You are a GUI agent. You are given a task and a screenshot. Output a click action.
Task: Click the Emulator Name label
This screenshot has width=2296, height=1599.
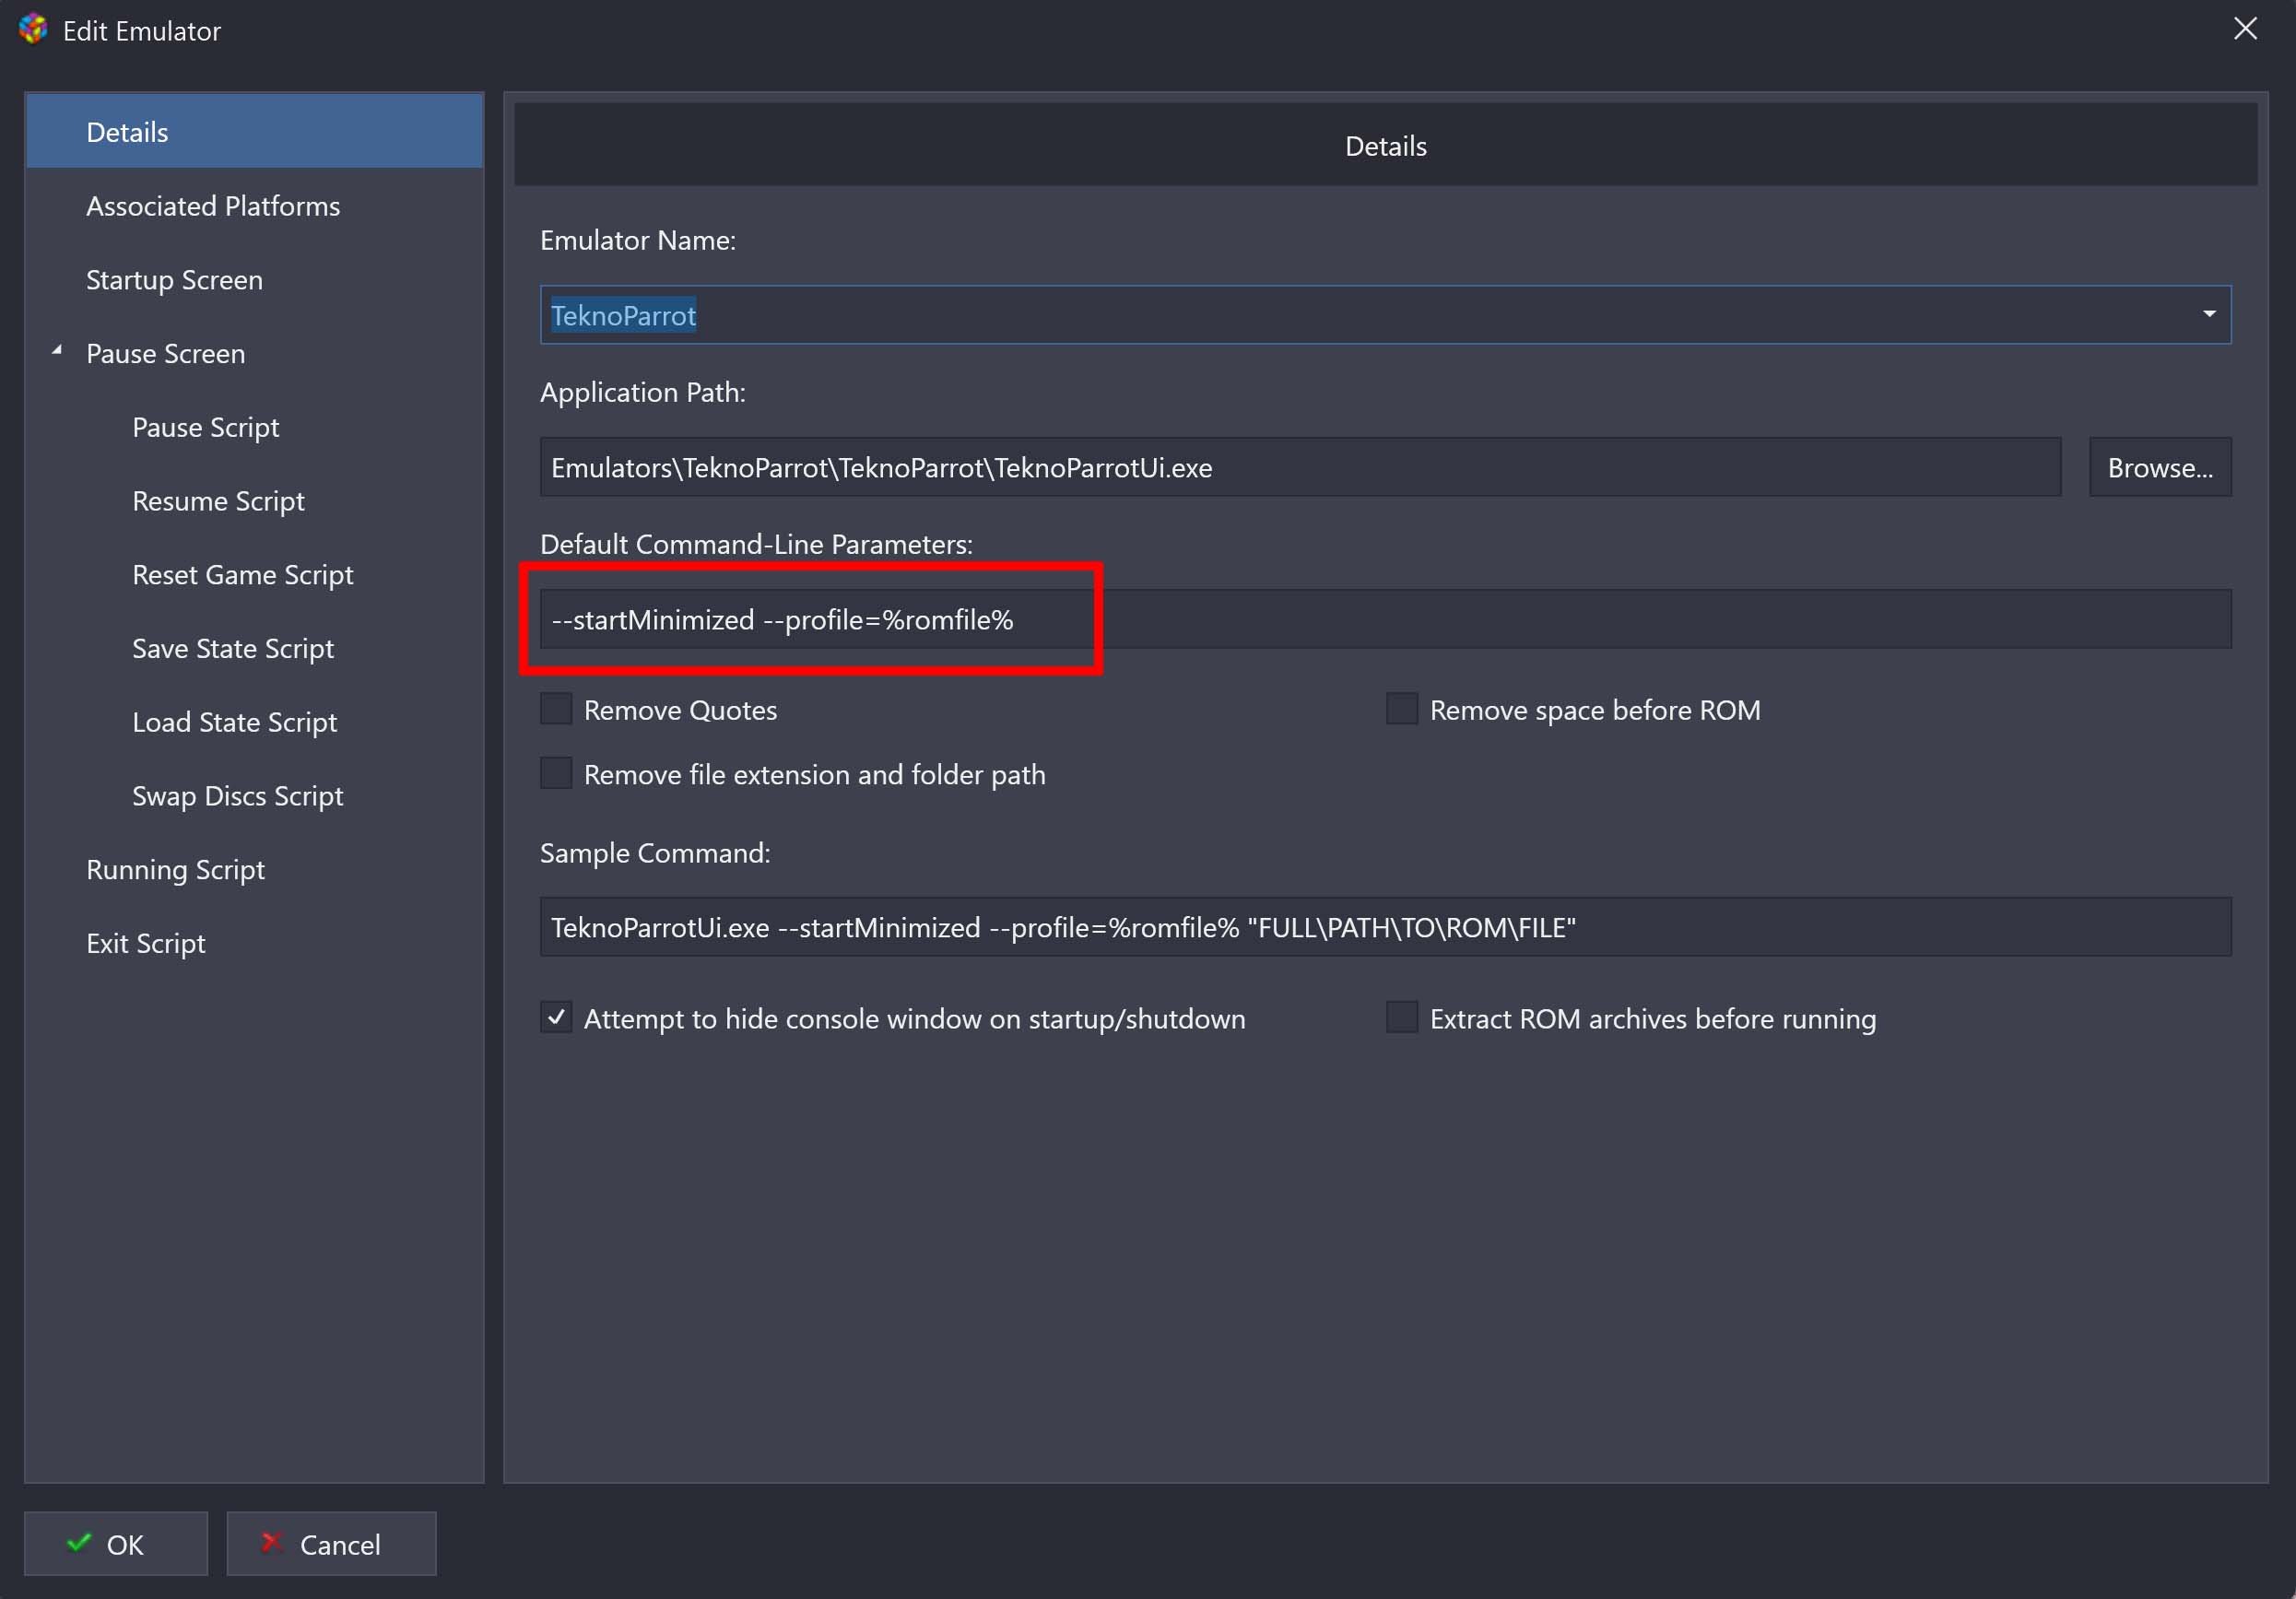pos(638,240)
